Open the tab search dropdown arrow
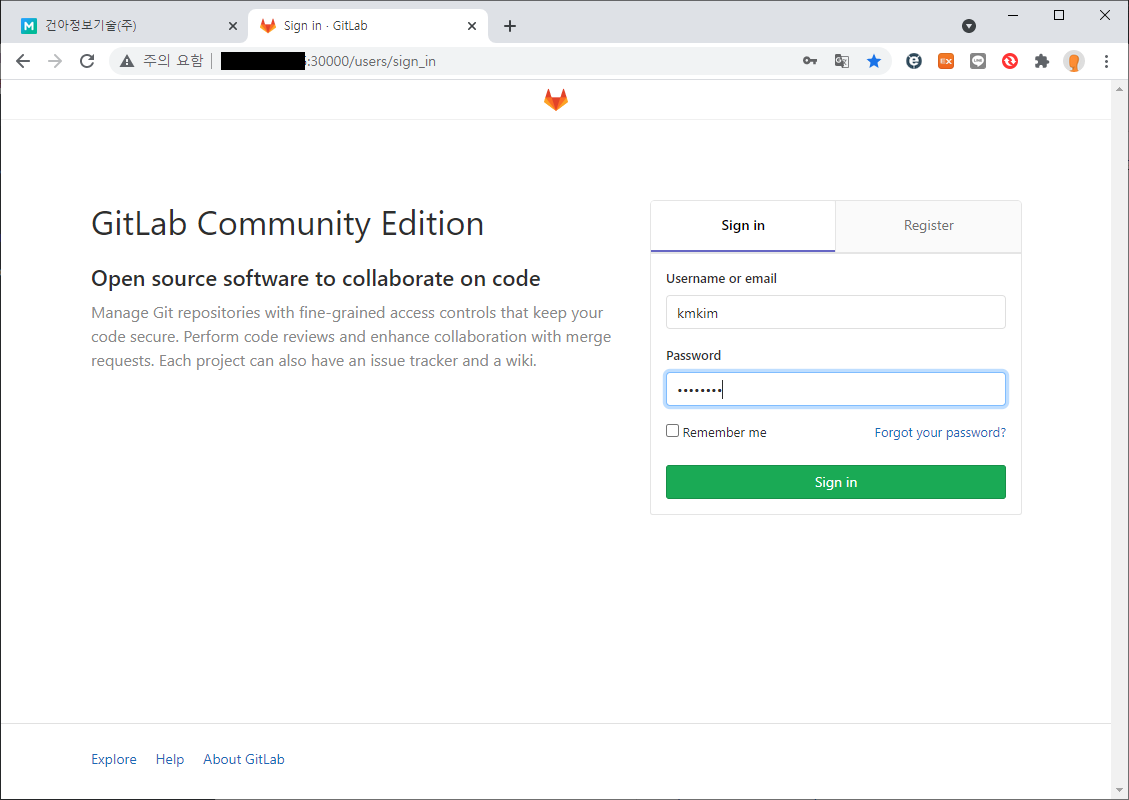 pos(968,26)
